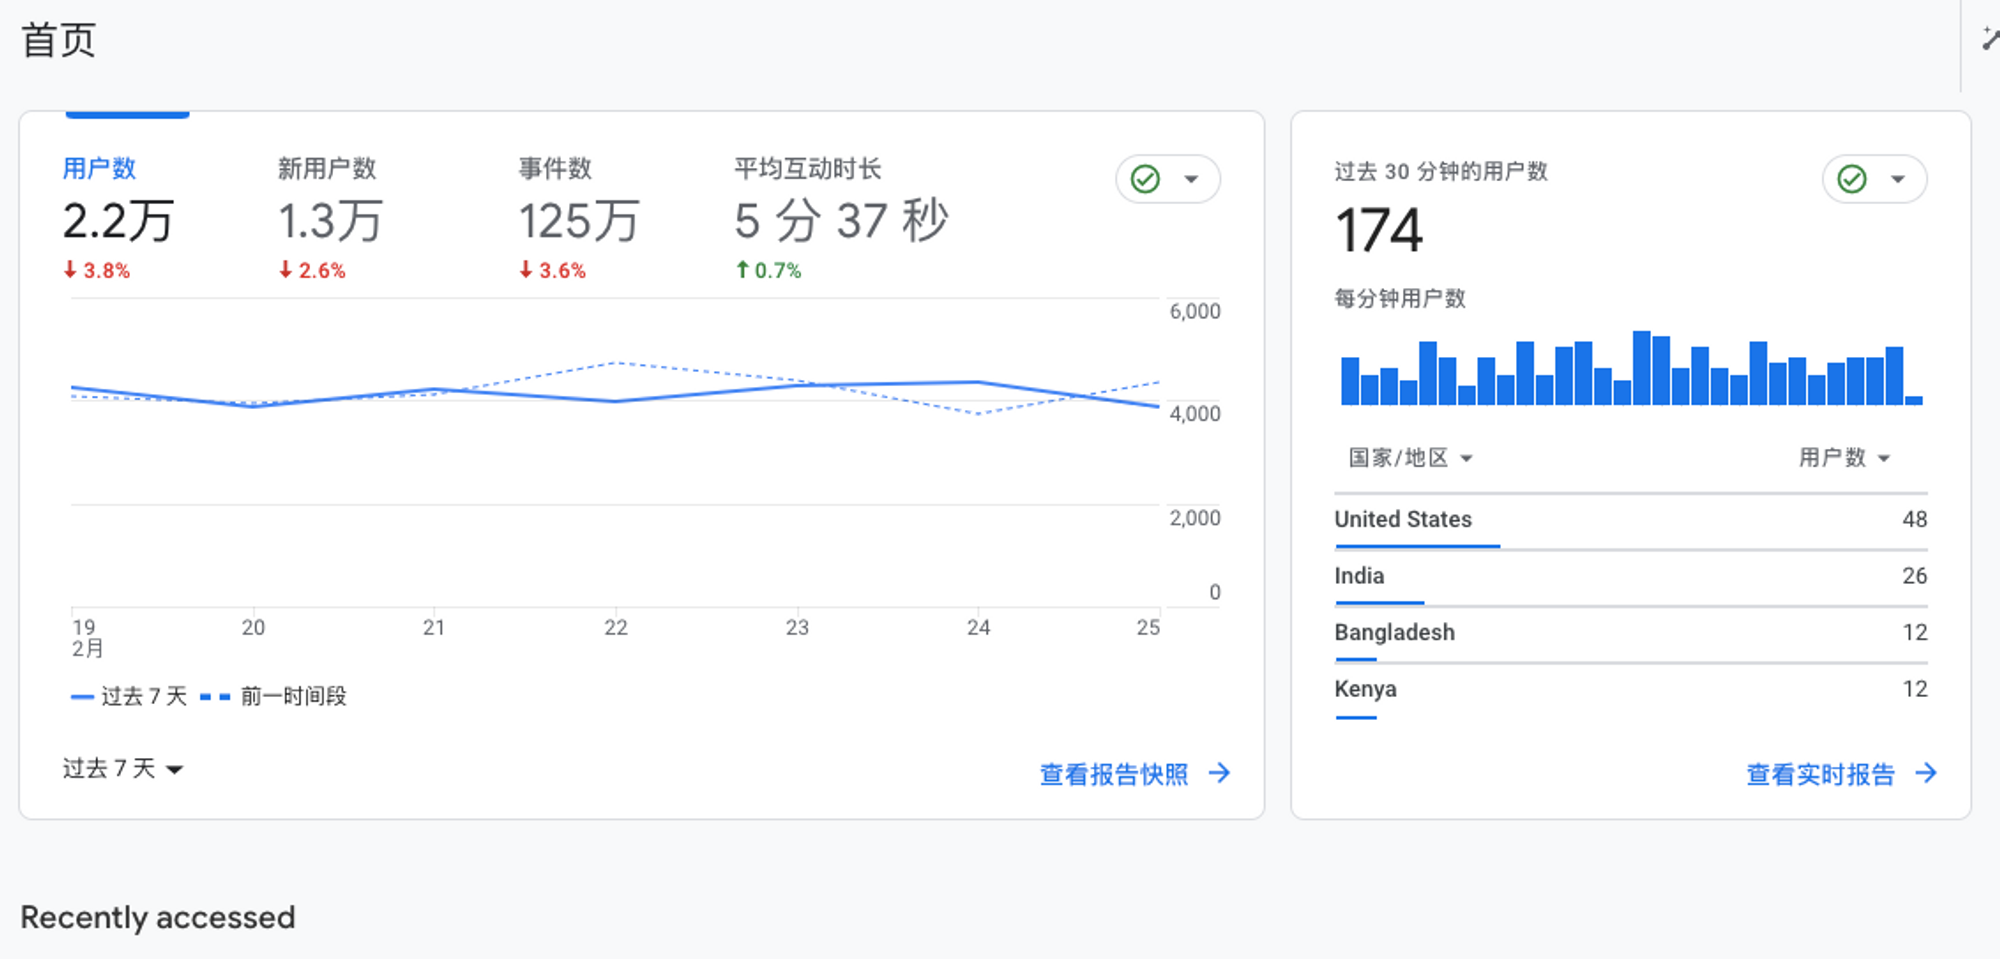Viewport: 2000px width, 959px height.
Task: Click the 3.8% decrease indicator
Action: 97,270
